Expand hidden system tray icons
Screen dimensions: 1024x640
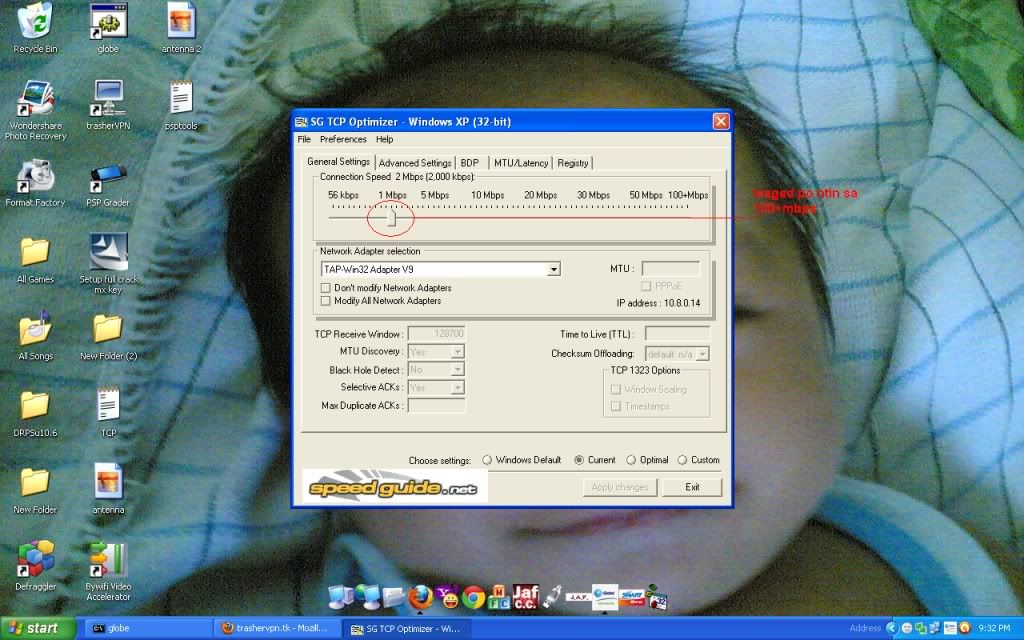(x=892, y=628)
